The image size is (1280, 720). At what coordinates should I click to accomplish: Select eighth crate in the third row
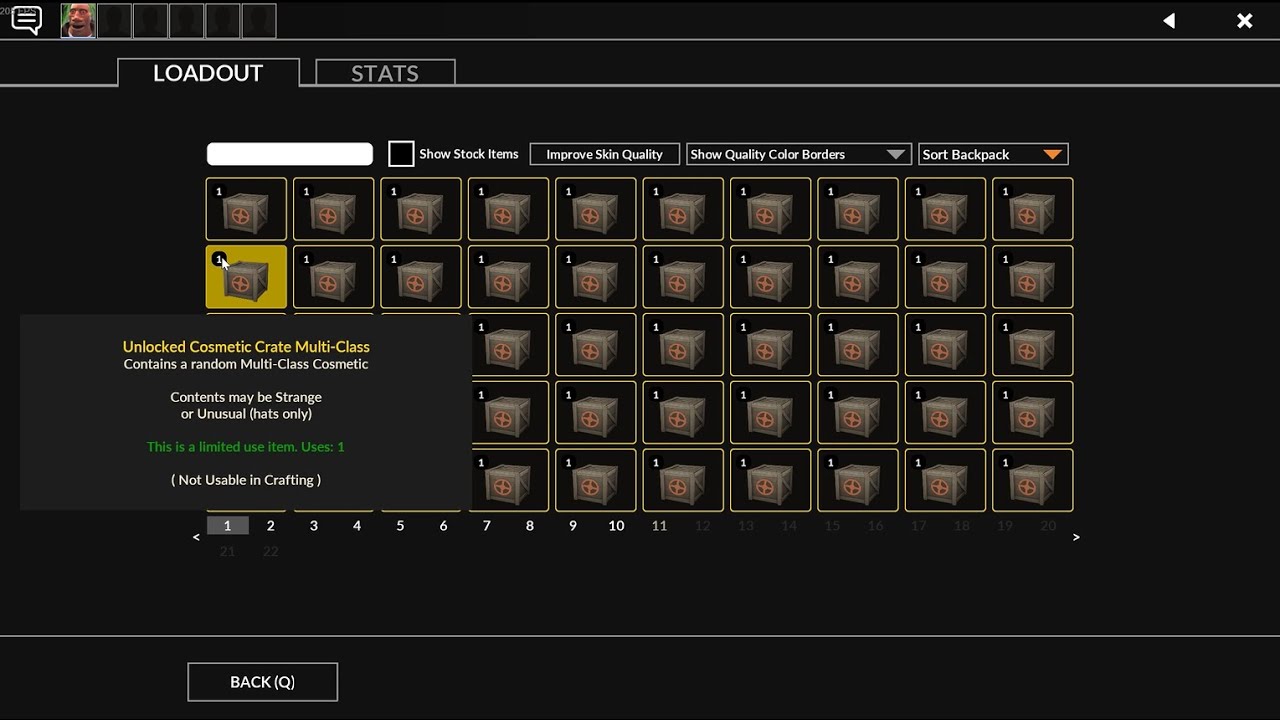tap(858, 345)
